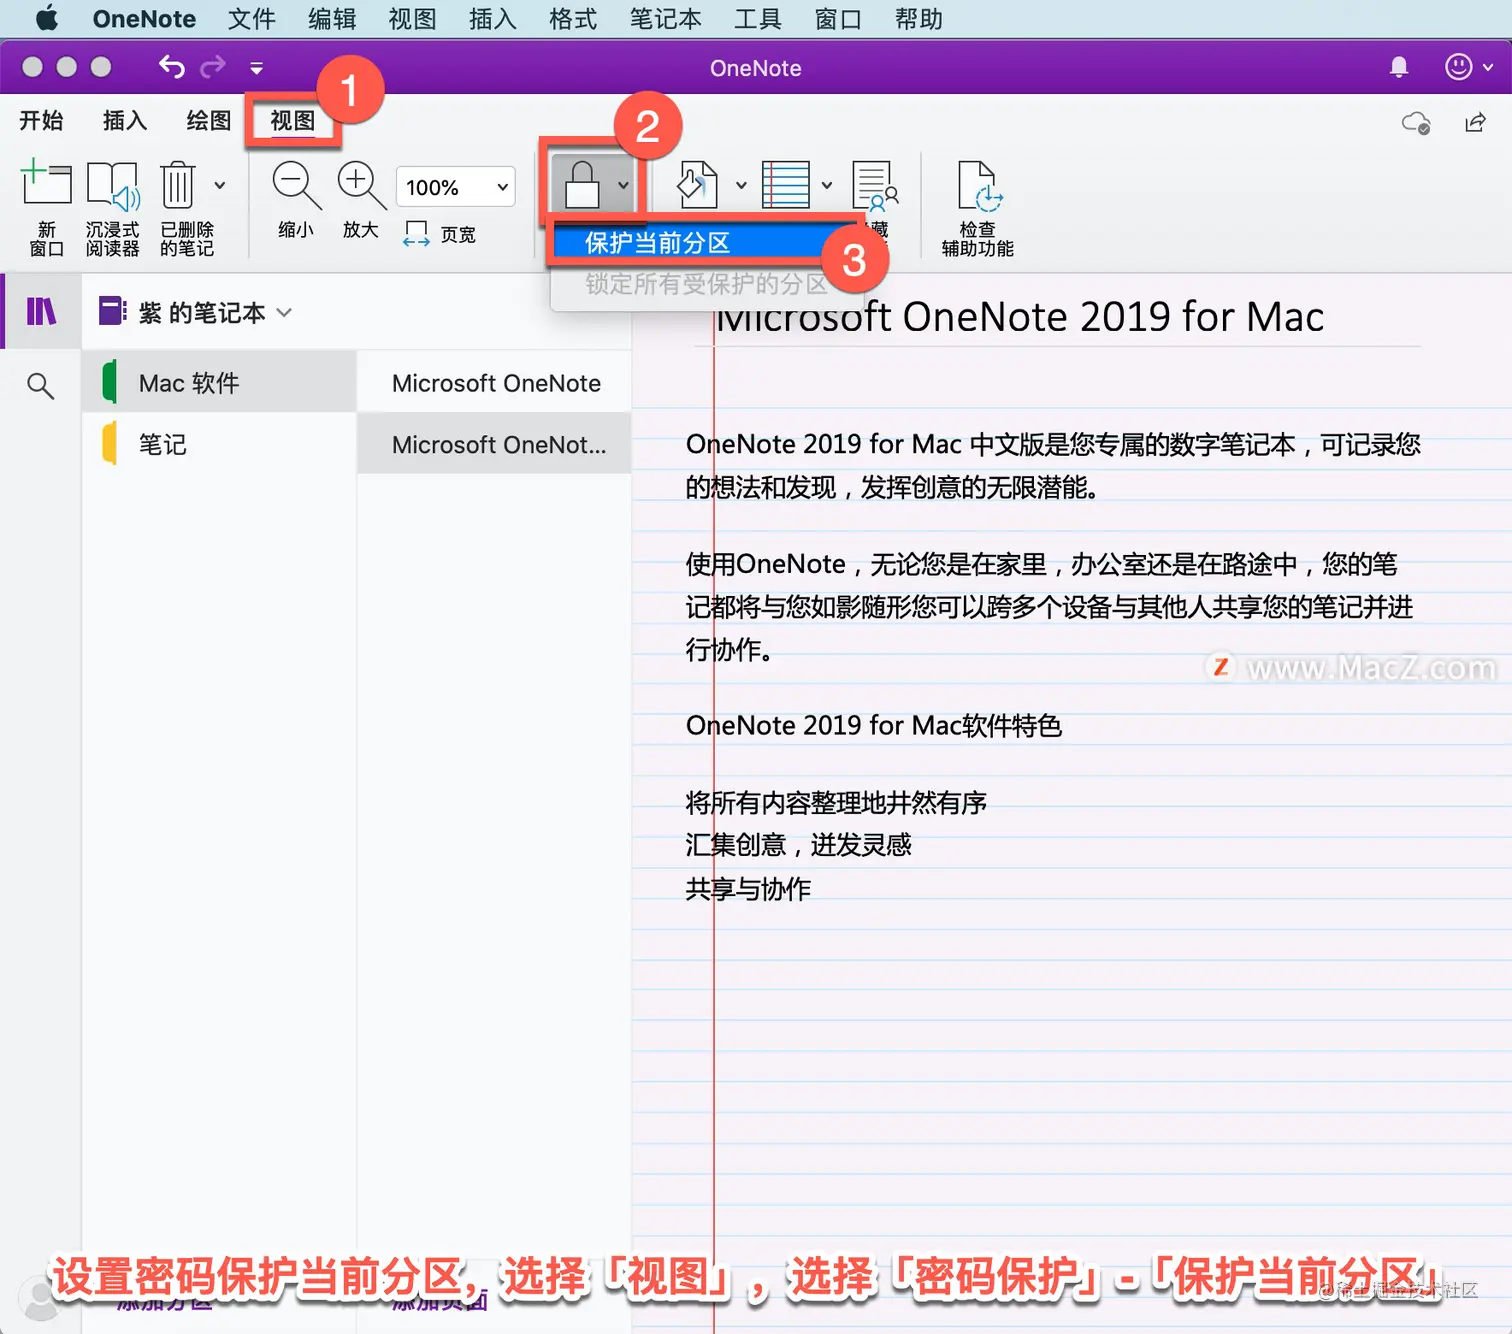Viewport: 1512px width, 1334px height.
Task: Open the truncated Microsoft OneNot... page
Action: [x=494, y=443]
